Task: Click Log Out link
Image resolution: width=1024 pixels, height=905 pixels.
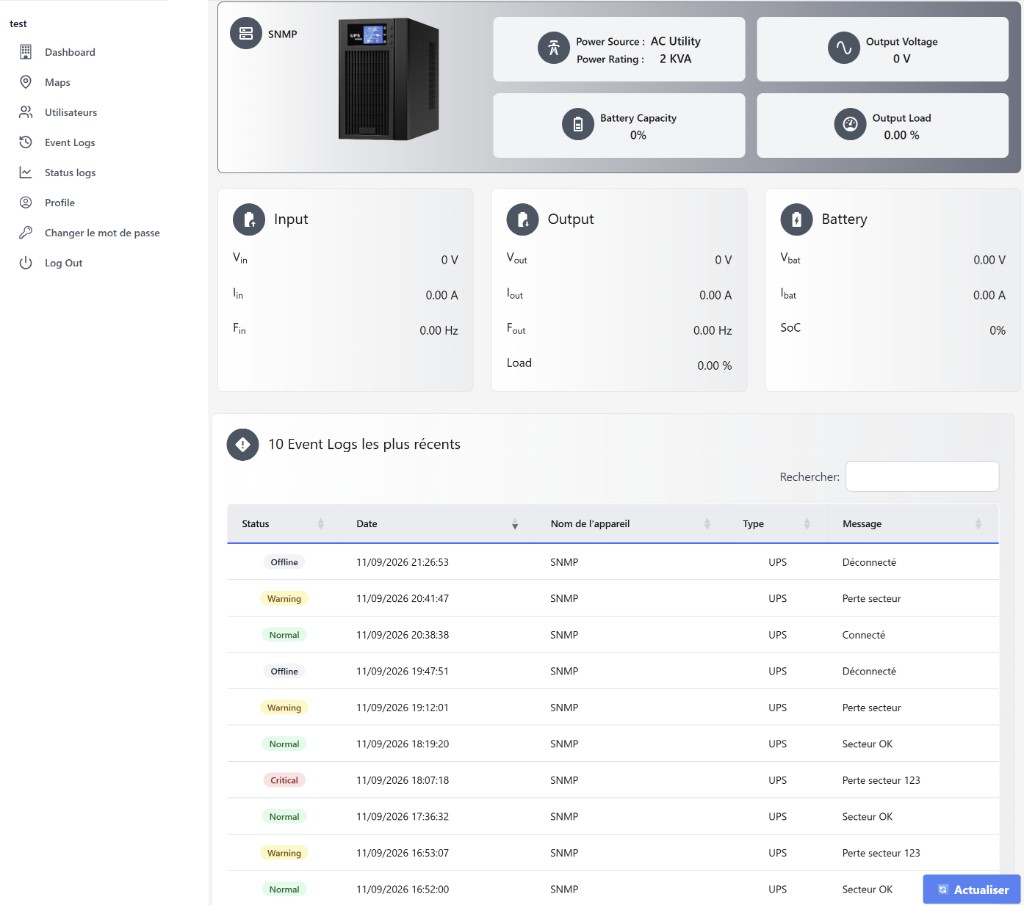Action: (63, 262)
